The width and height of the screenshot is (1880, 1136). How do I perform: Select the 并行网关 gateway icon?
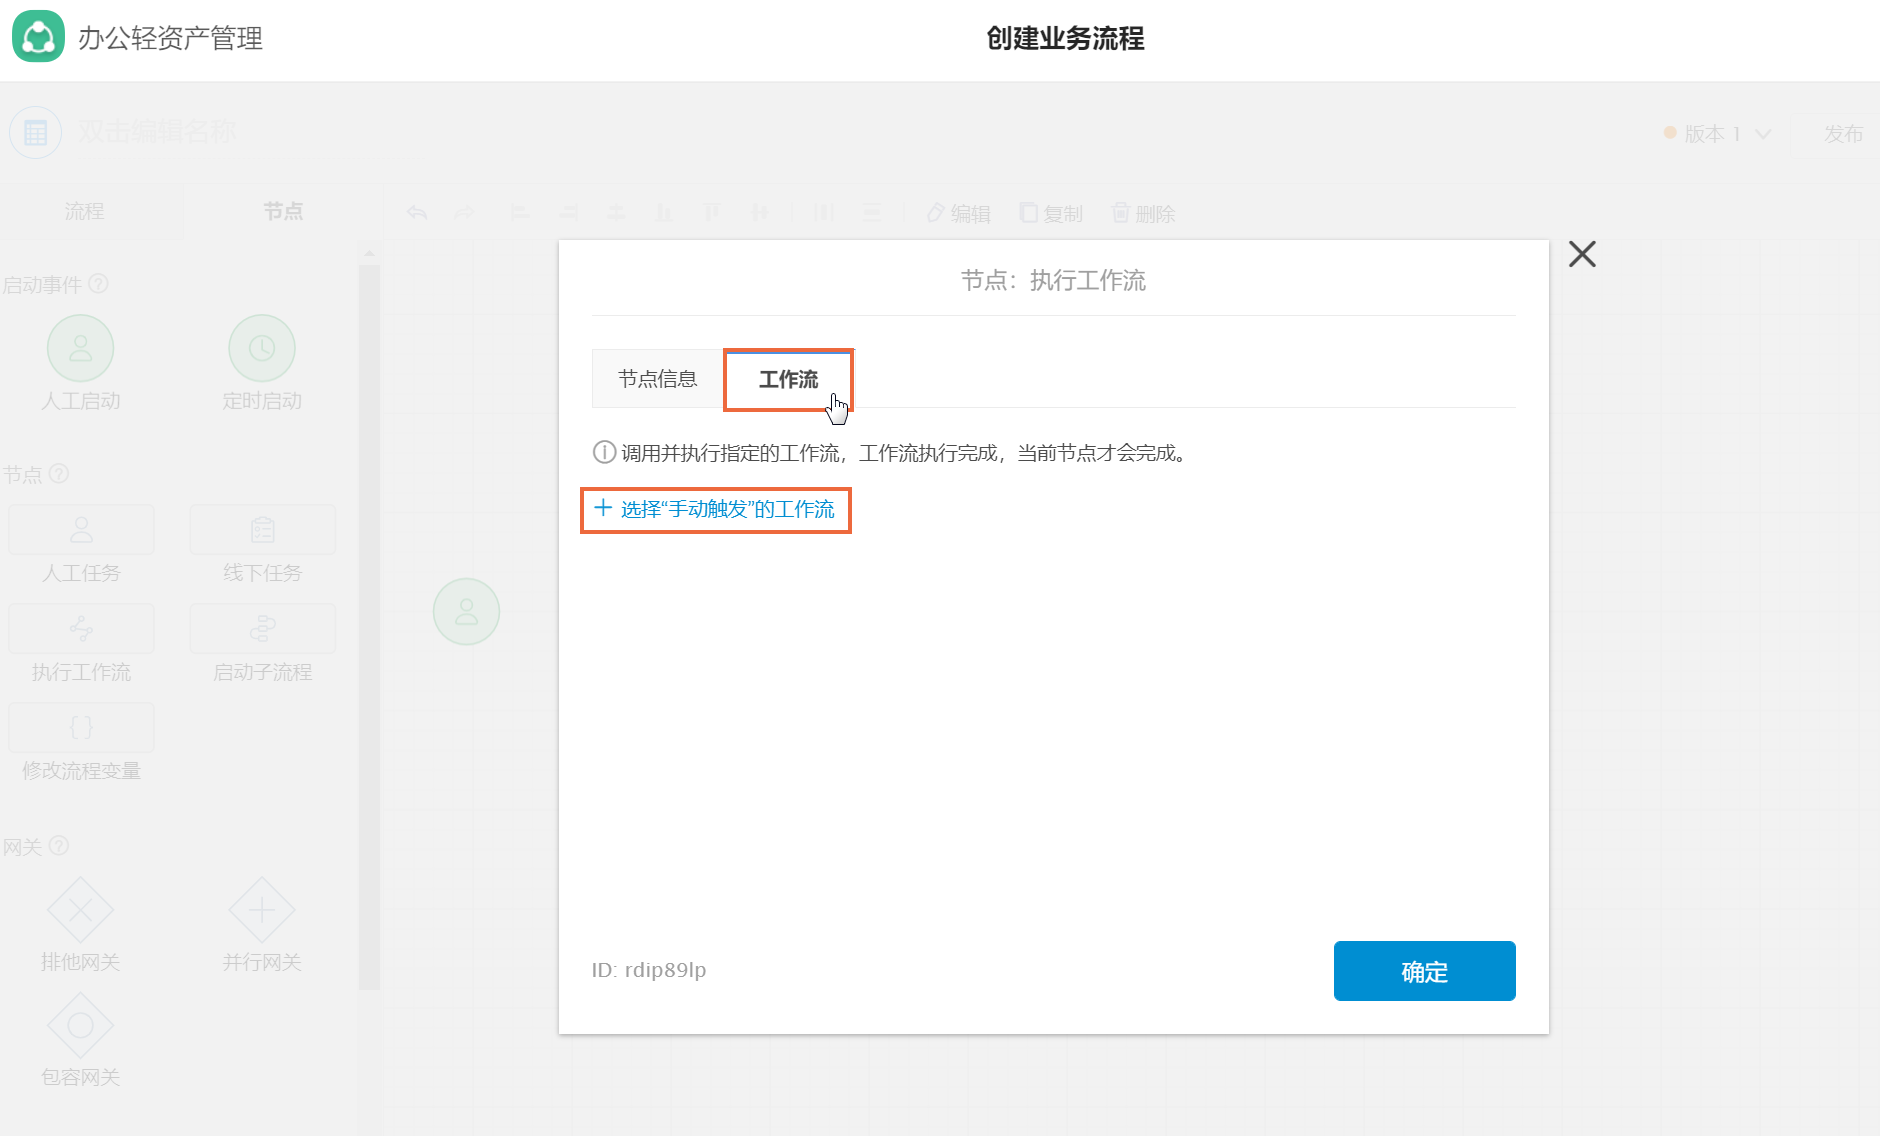pos(262,910)
